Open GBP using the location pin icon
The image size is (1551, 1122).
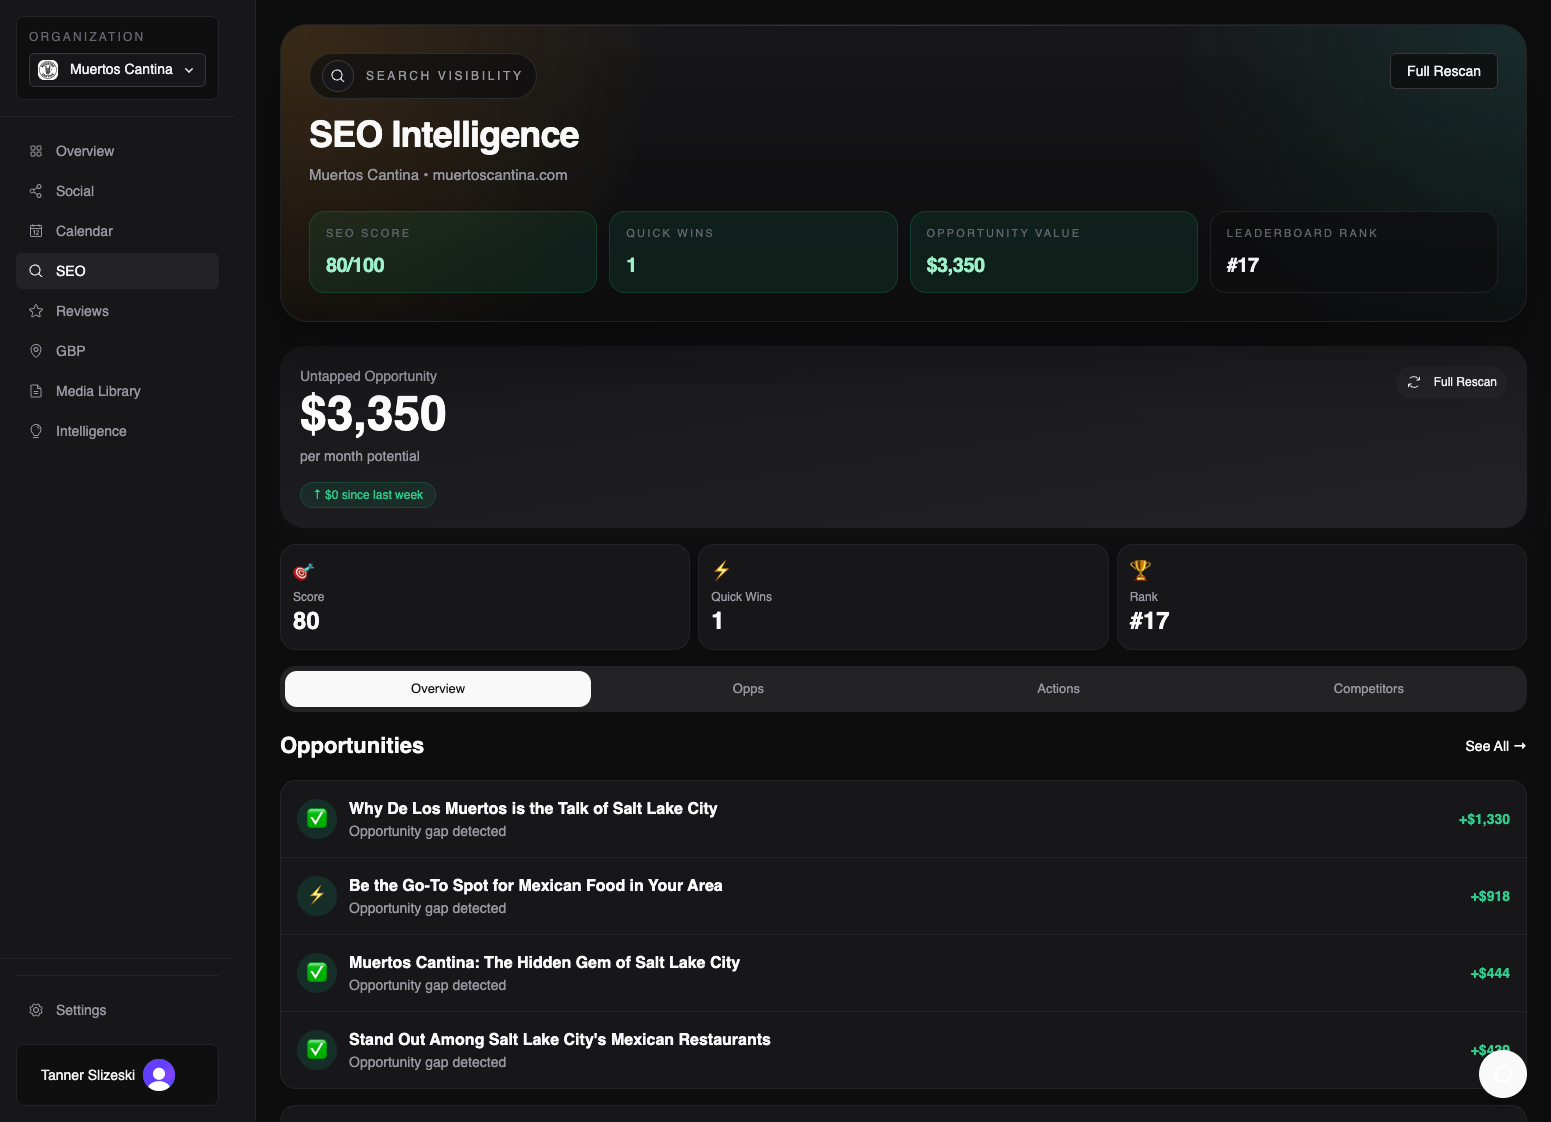36,351
